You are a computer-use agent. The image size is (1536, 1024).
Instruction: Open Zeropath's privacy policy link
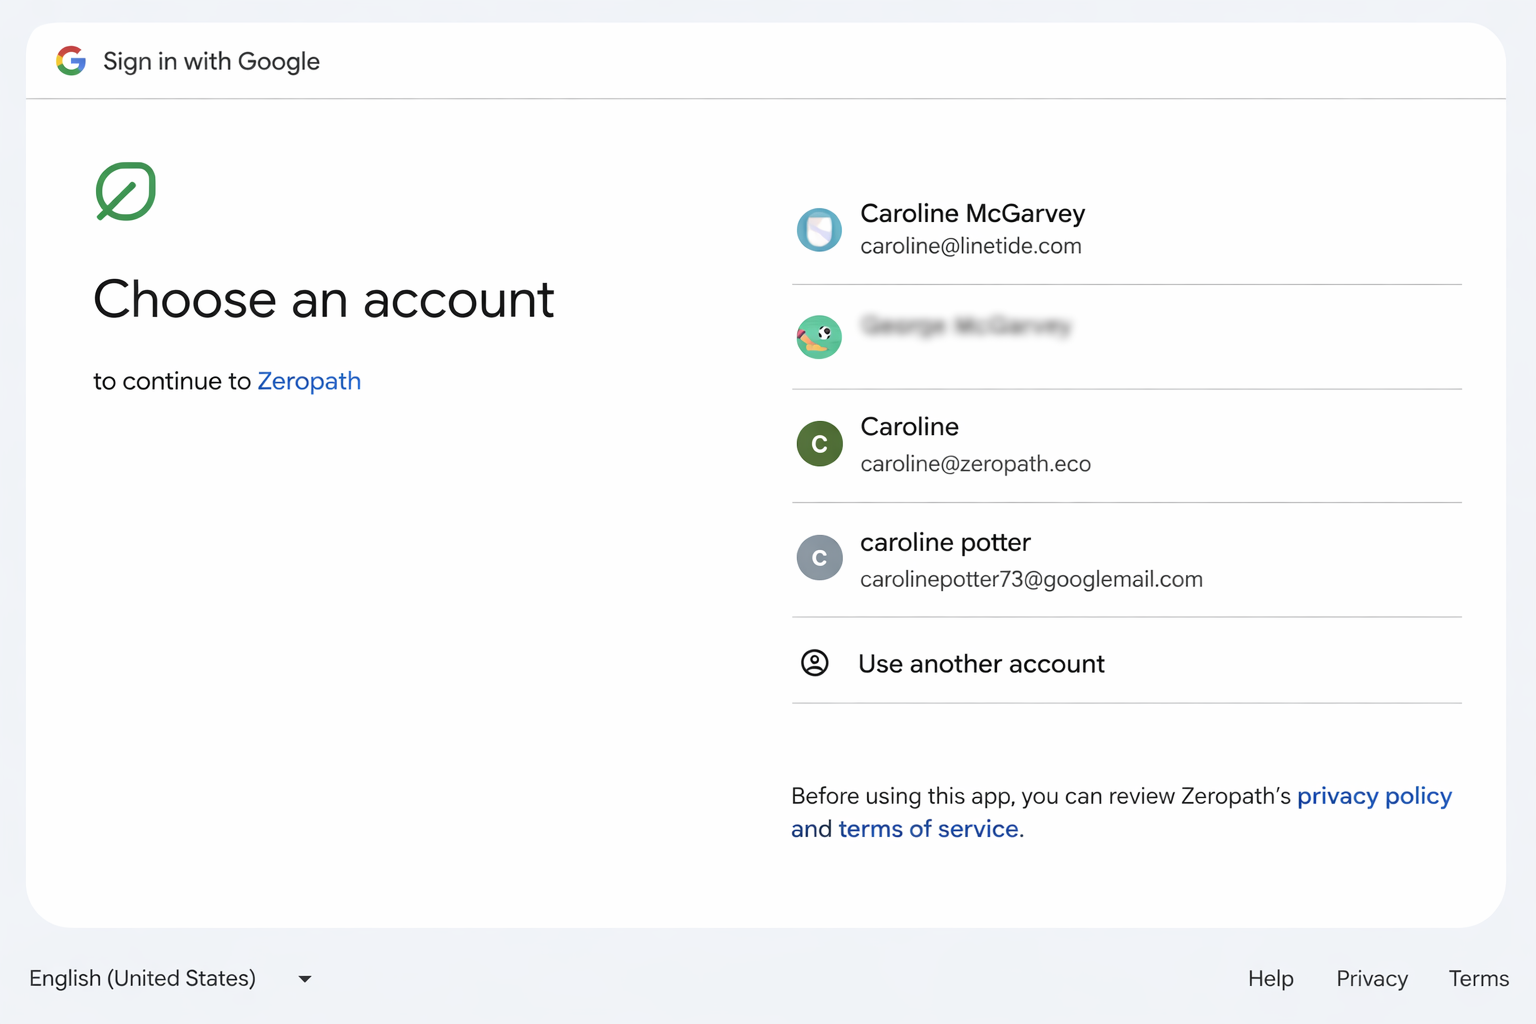click(1374, 796)
